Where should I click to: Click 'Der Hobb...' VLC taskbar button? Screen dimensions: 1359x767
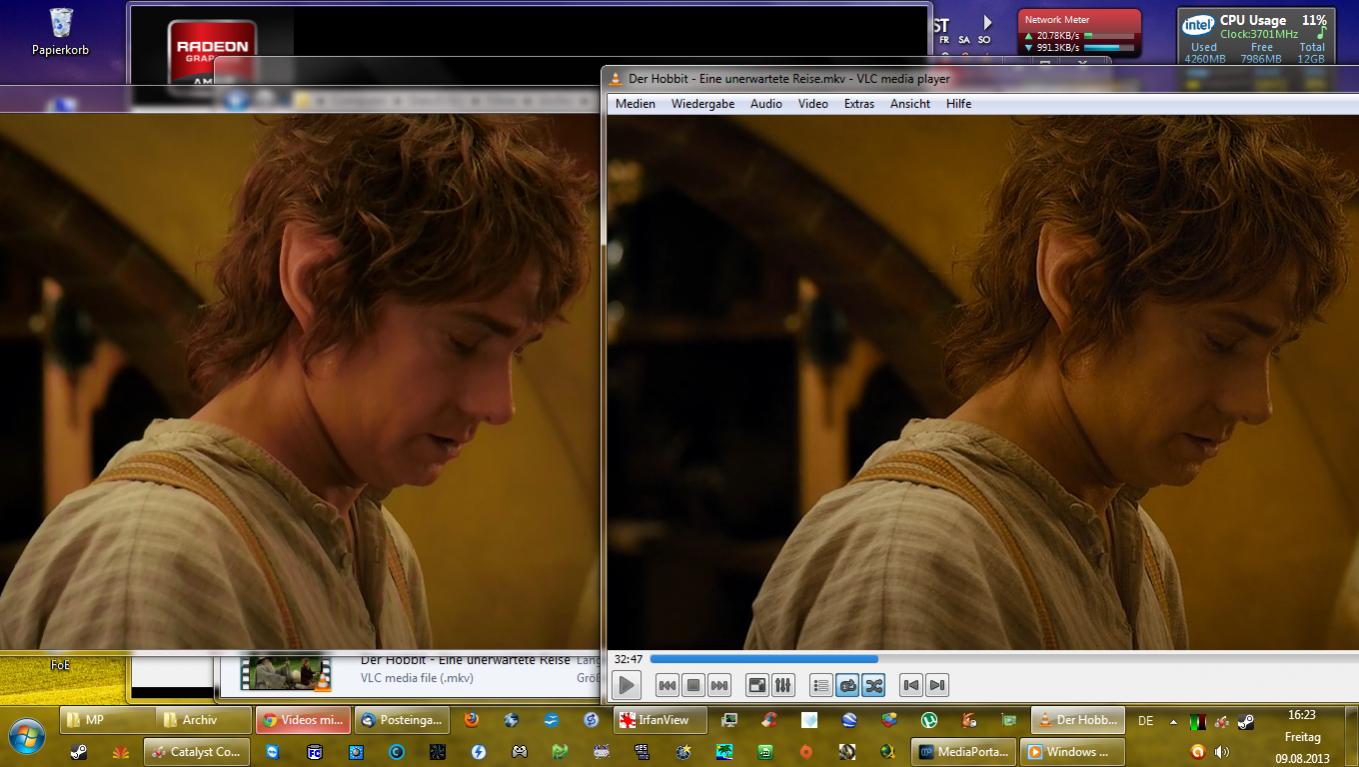point(1078,720)
